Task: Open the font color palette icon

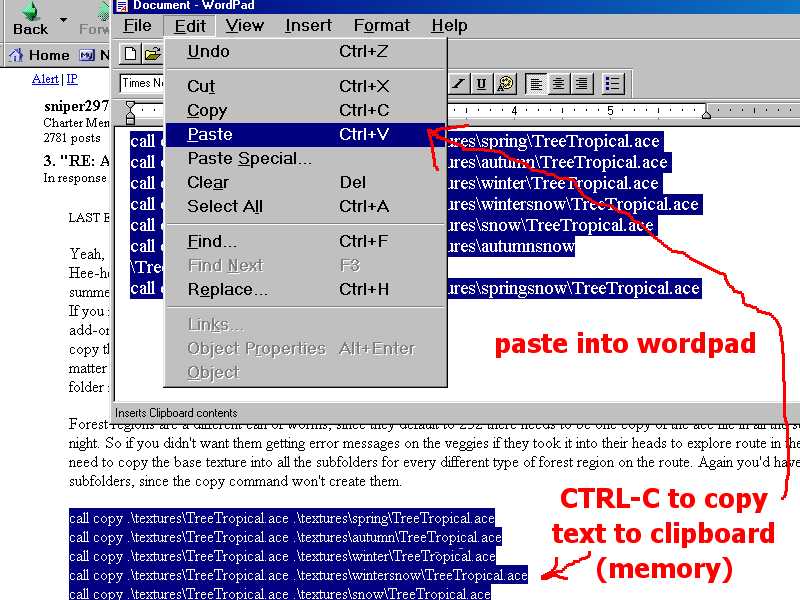Action: (x=505, y=84)
